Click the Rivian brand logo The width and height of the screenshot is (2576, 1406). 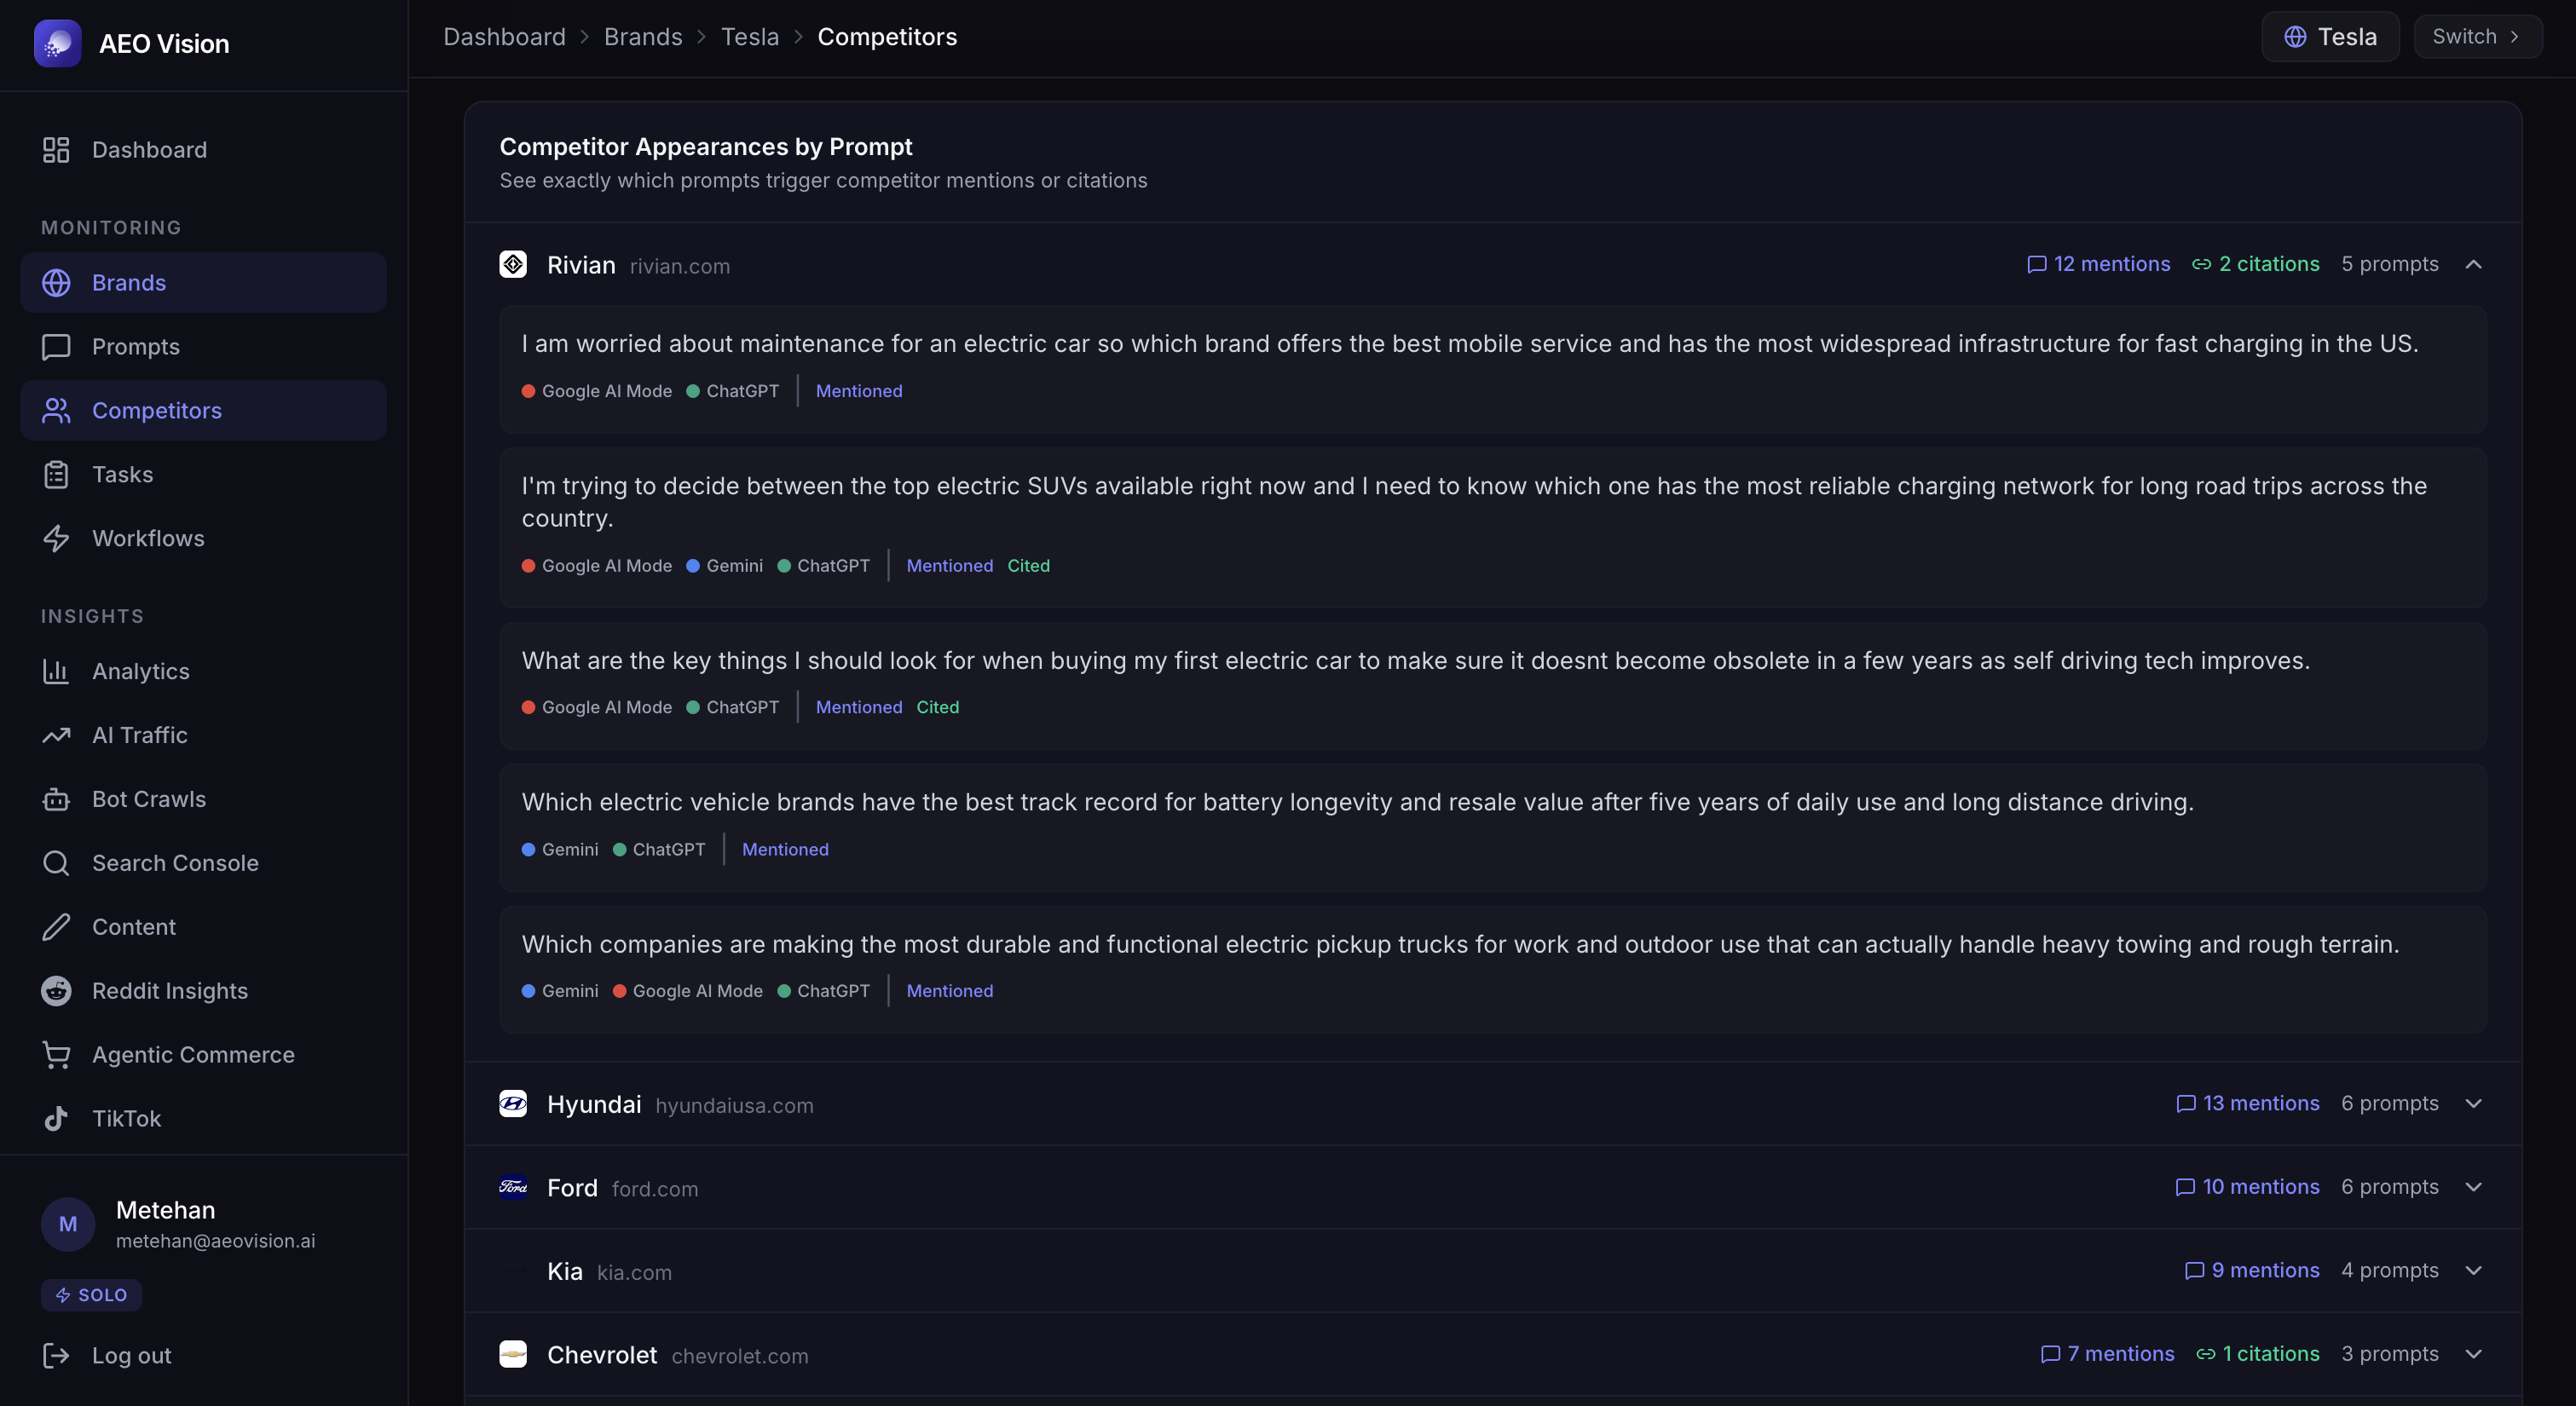pyautogui.click(x=513, y=264)
